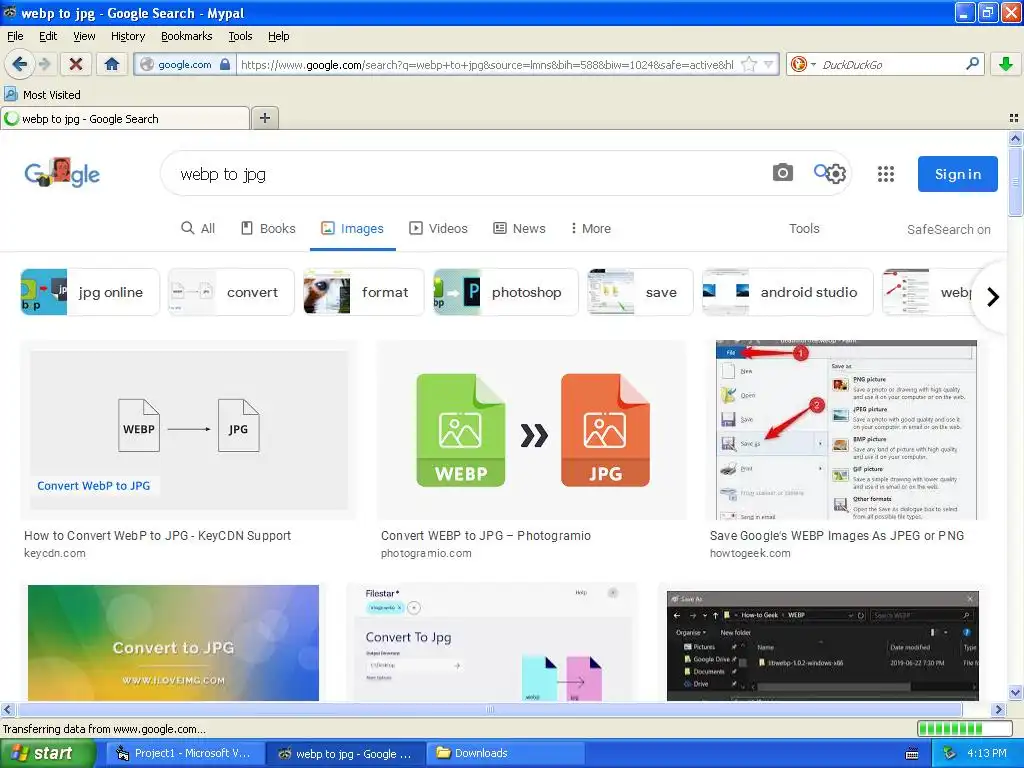1024x768 pixels.
Task: Open the View menu
Action: tap(84, 36)
